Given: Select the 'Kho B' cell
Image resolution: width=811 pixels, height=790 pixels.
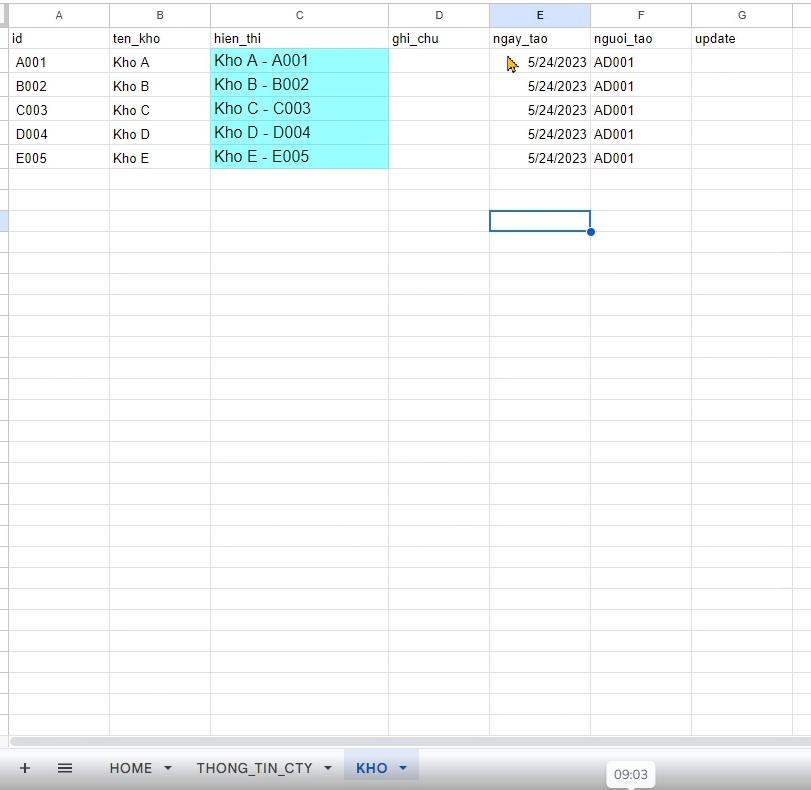Looking at the screenshot, I should 160,86.
